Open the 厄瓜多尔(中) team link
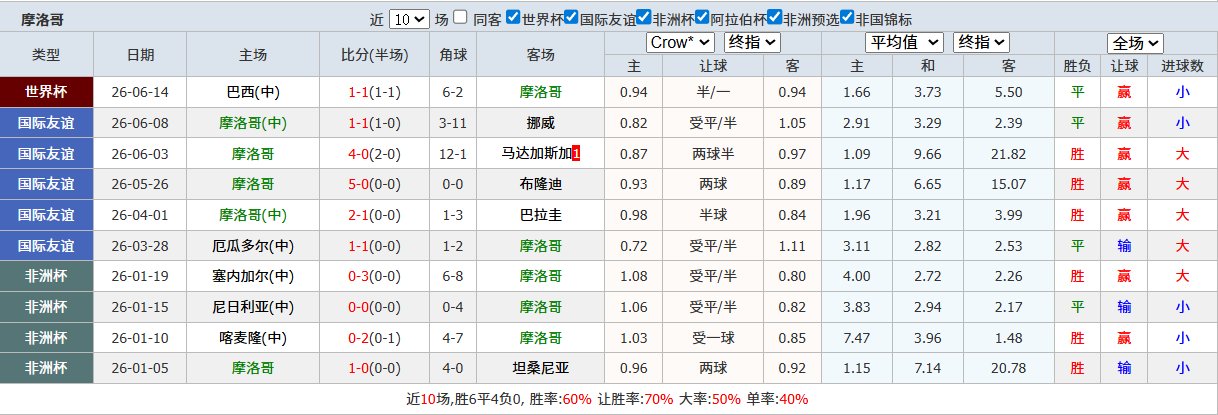The height and width of the screenshot is (415, 1218). tap(253, 246)
